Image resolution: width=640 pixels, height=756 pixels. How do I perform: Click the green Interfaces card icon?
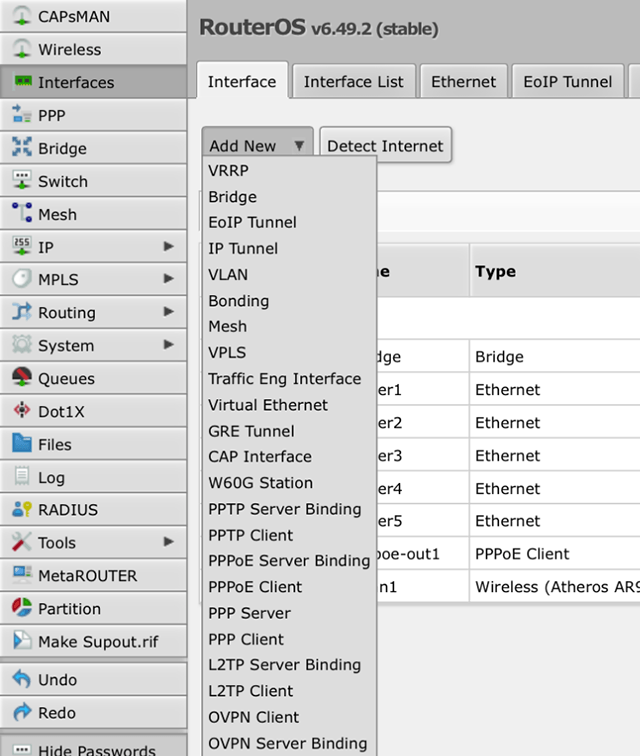(x=23, y=81)
